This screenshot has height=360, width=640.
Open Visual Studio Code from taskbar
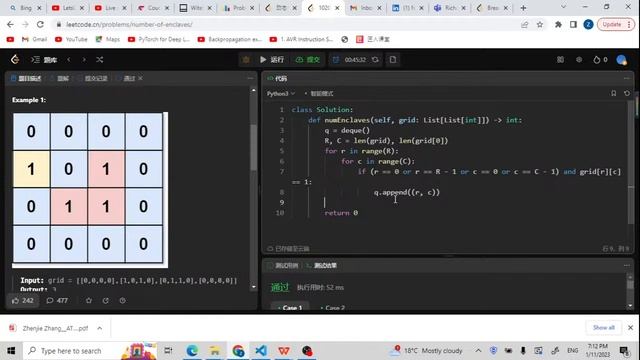(261, 351)
